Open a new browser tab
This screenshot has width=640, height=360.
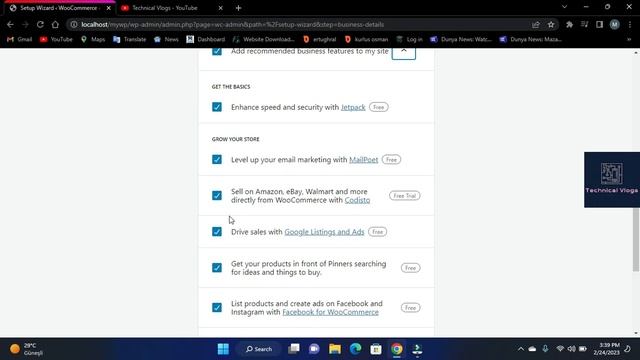(x=238, y=8)
